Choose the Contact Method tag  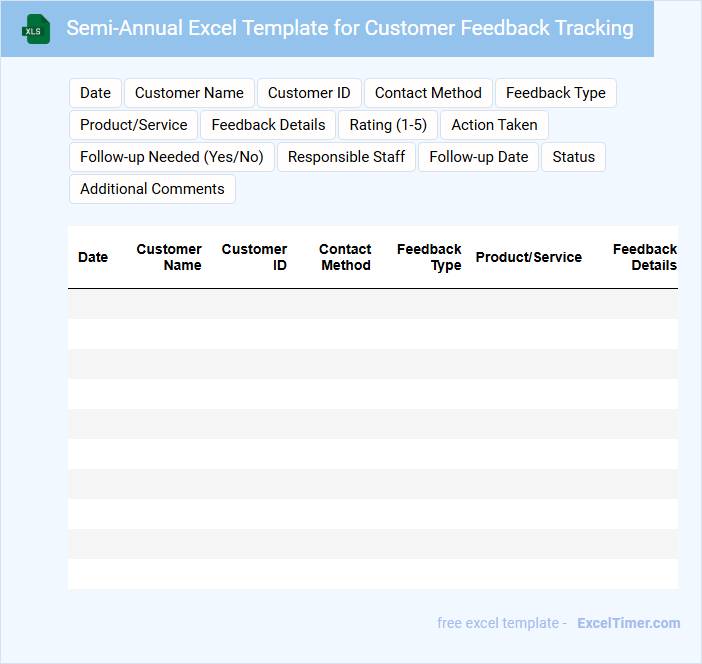428,93
